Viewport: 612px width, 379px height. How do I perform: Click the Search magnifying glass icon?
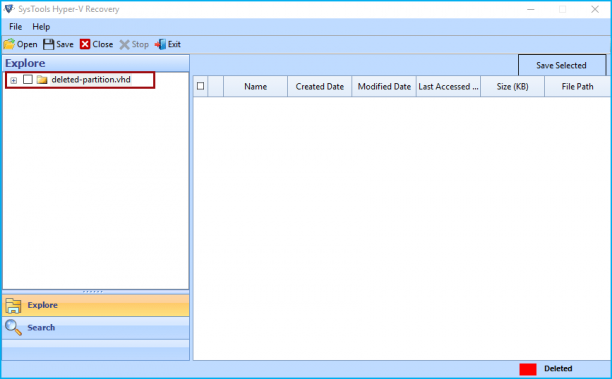click(x=13, y=327)
